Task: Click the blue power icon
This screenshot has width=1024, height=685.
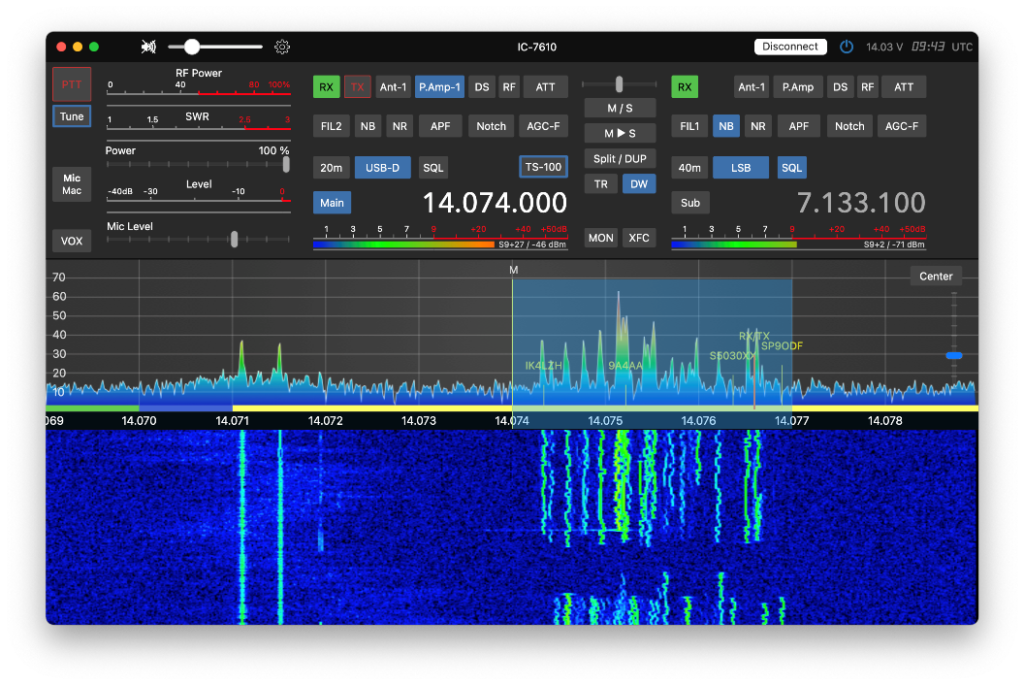Action: tap(846, 47)
